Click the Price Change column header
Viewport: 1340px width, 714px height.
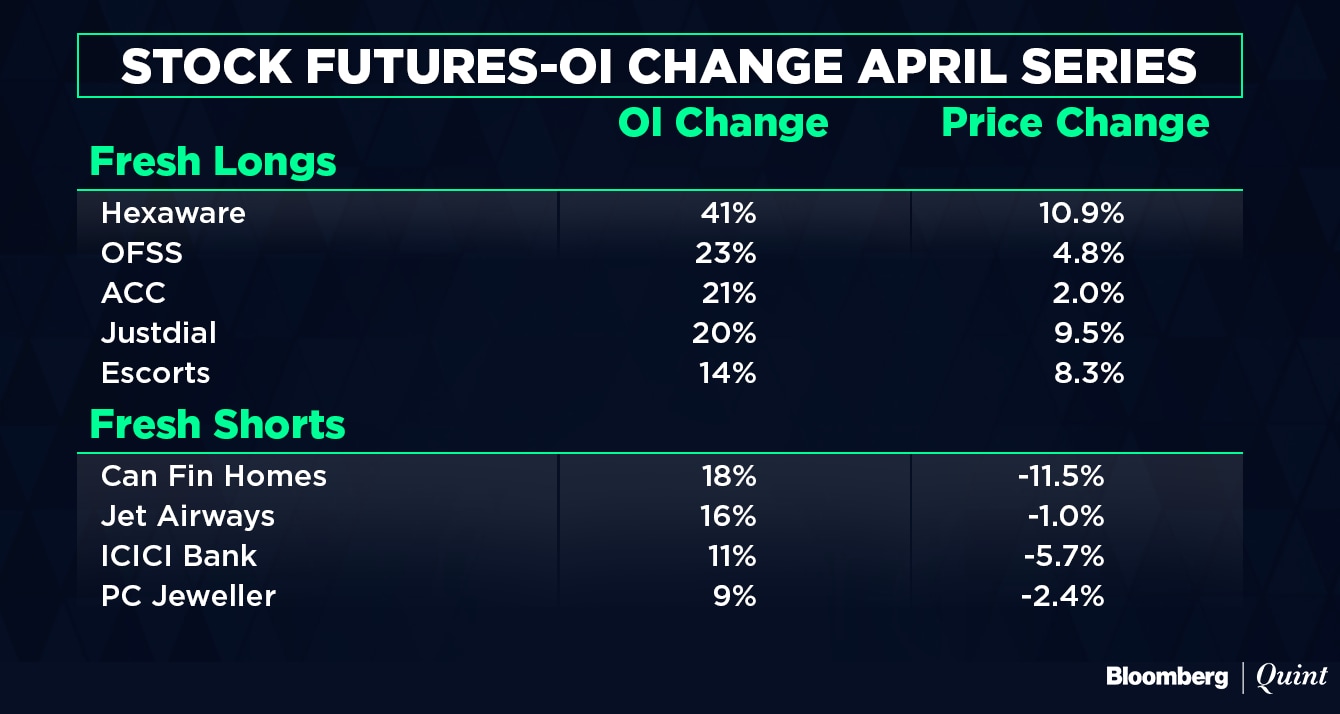(1076, 123)
